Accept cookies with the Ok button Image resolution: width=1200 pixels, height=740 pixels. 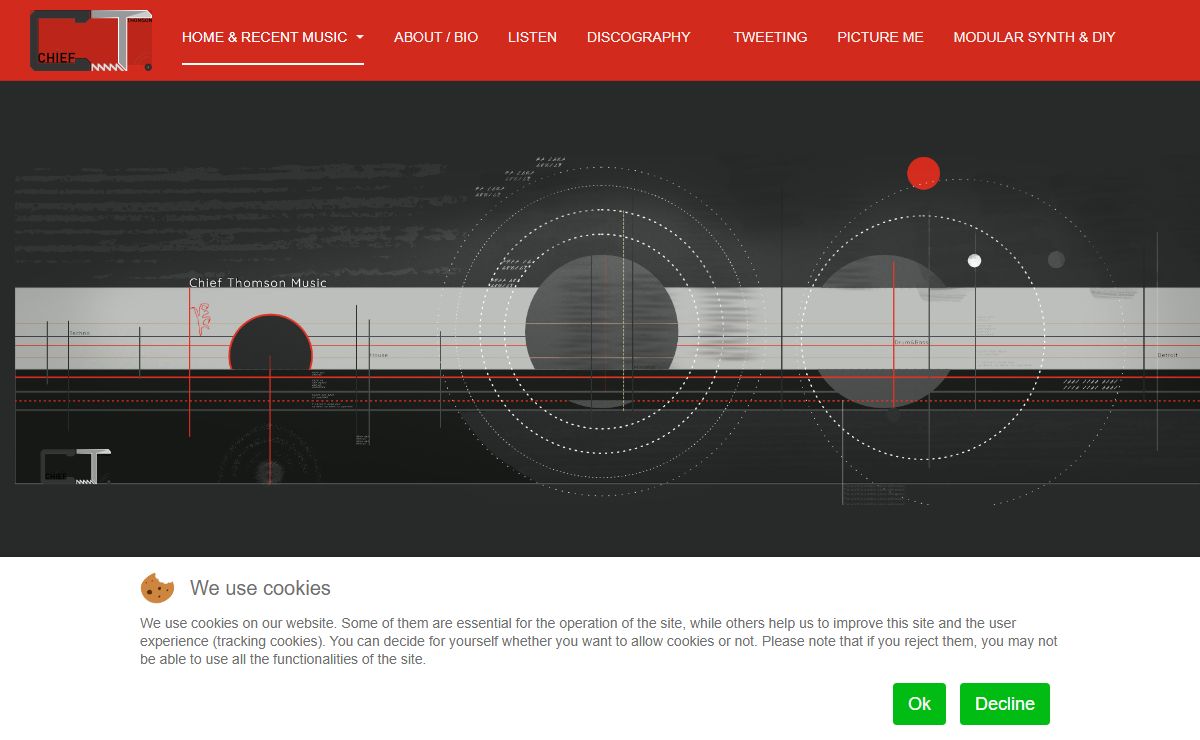[x=919, y=704]
